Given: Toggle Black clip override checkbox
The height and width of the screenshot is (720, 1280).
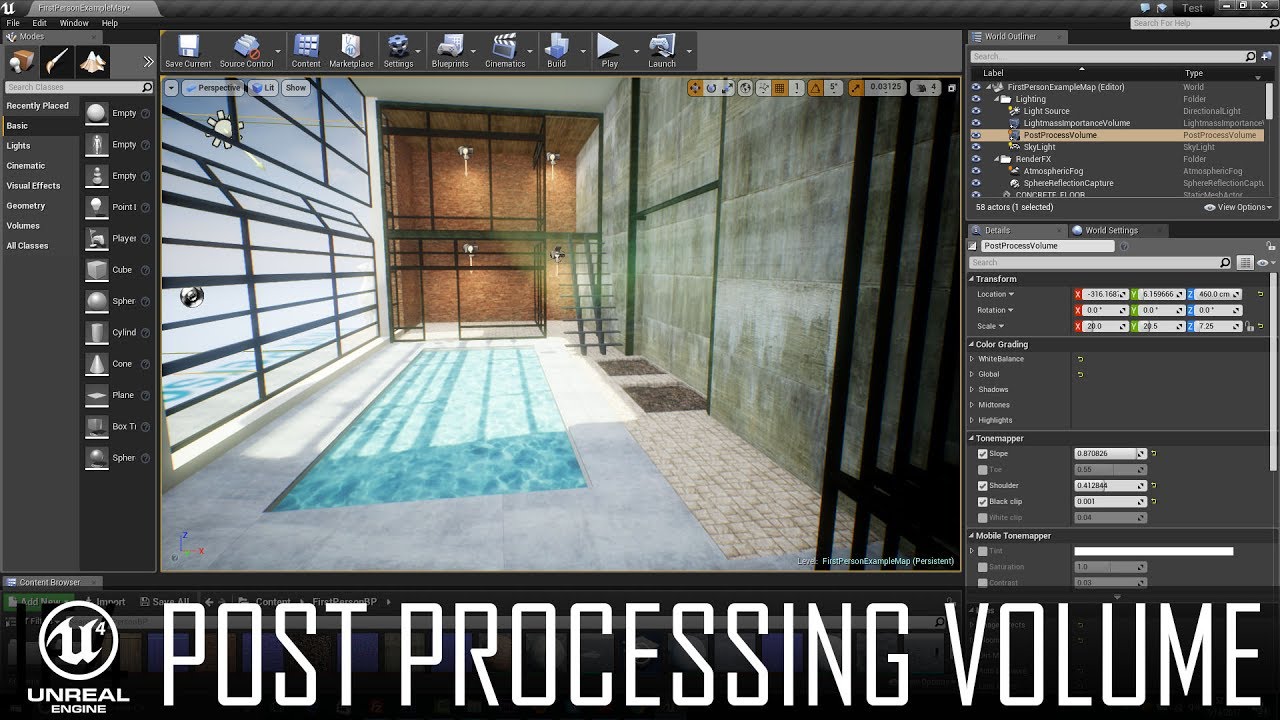Looking at the screenshot, I should coord(982,502).
